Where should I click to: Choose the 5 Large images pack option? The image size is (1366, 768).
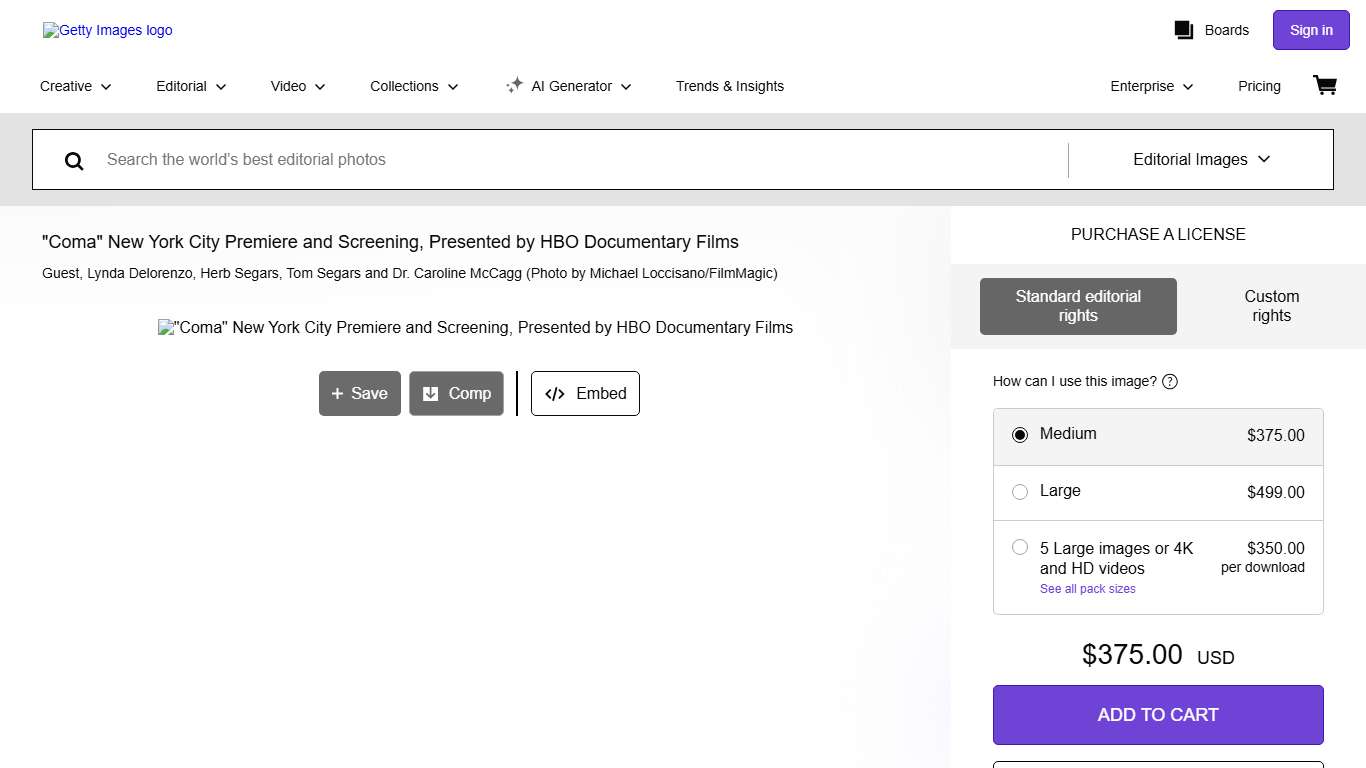(x=1020, y=547)
